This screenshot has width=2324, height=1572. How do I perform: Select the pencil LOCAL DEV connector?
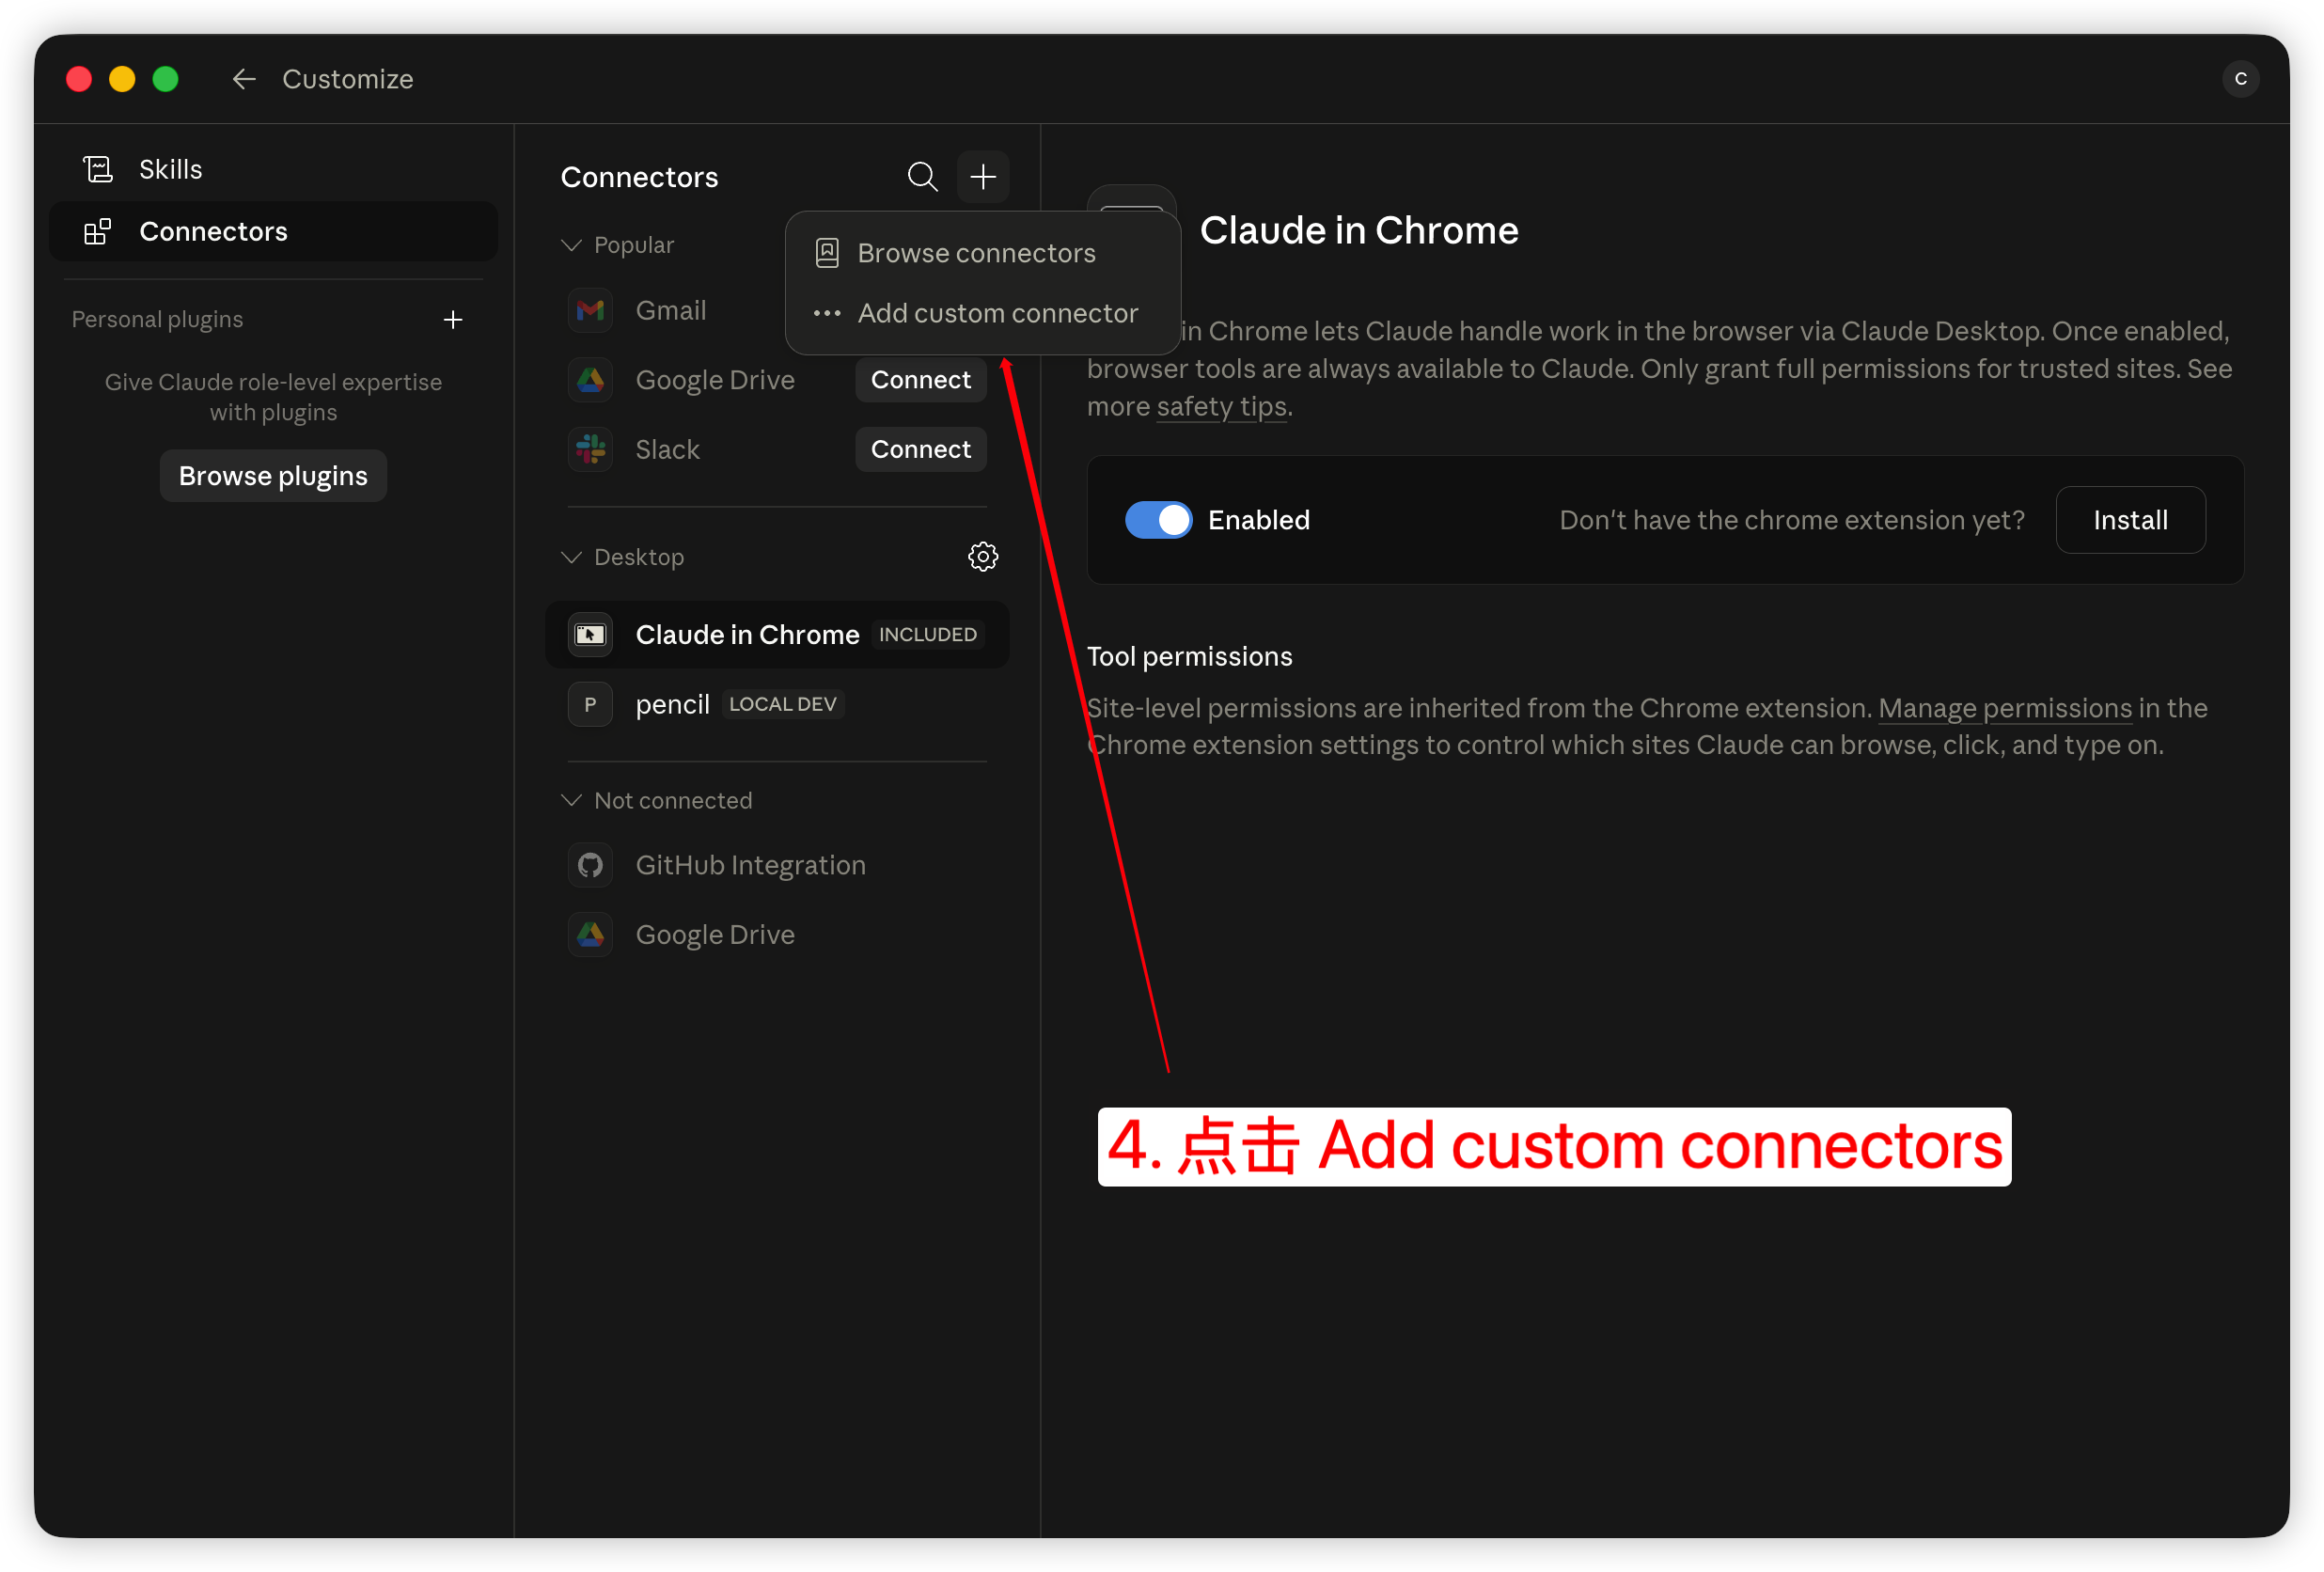click(777, 704)
